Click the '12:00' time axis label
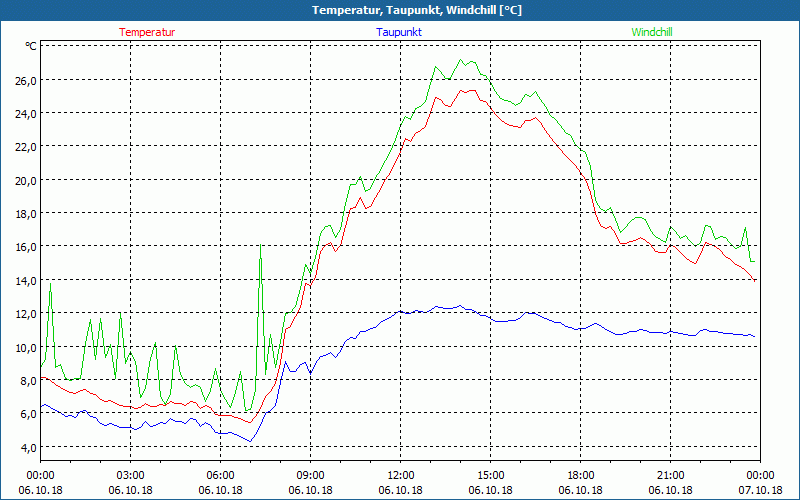This screenshot has width=800, height=500. (401, 476)
